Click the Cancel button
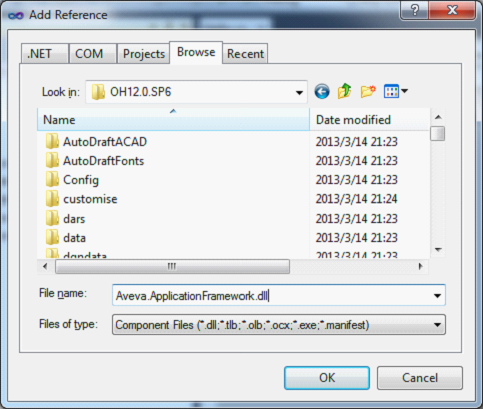 pos(420,378)
